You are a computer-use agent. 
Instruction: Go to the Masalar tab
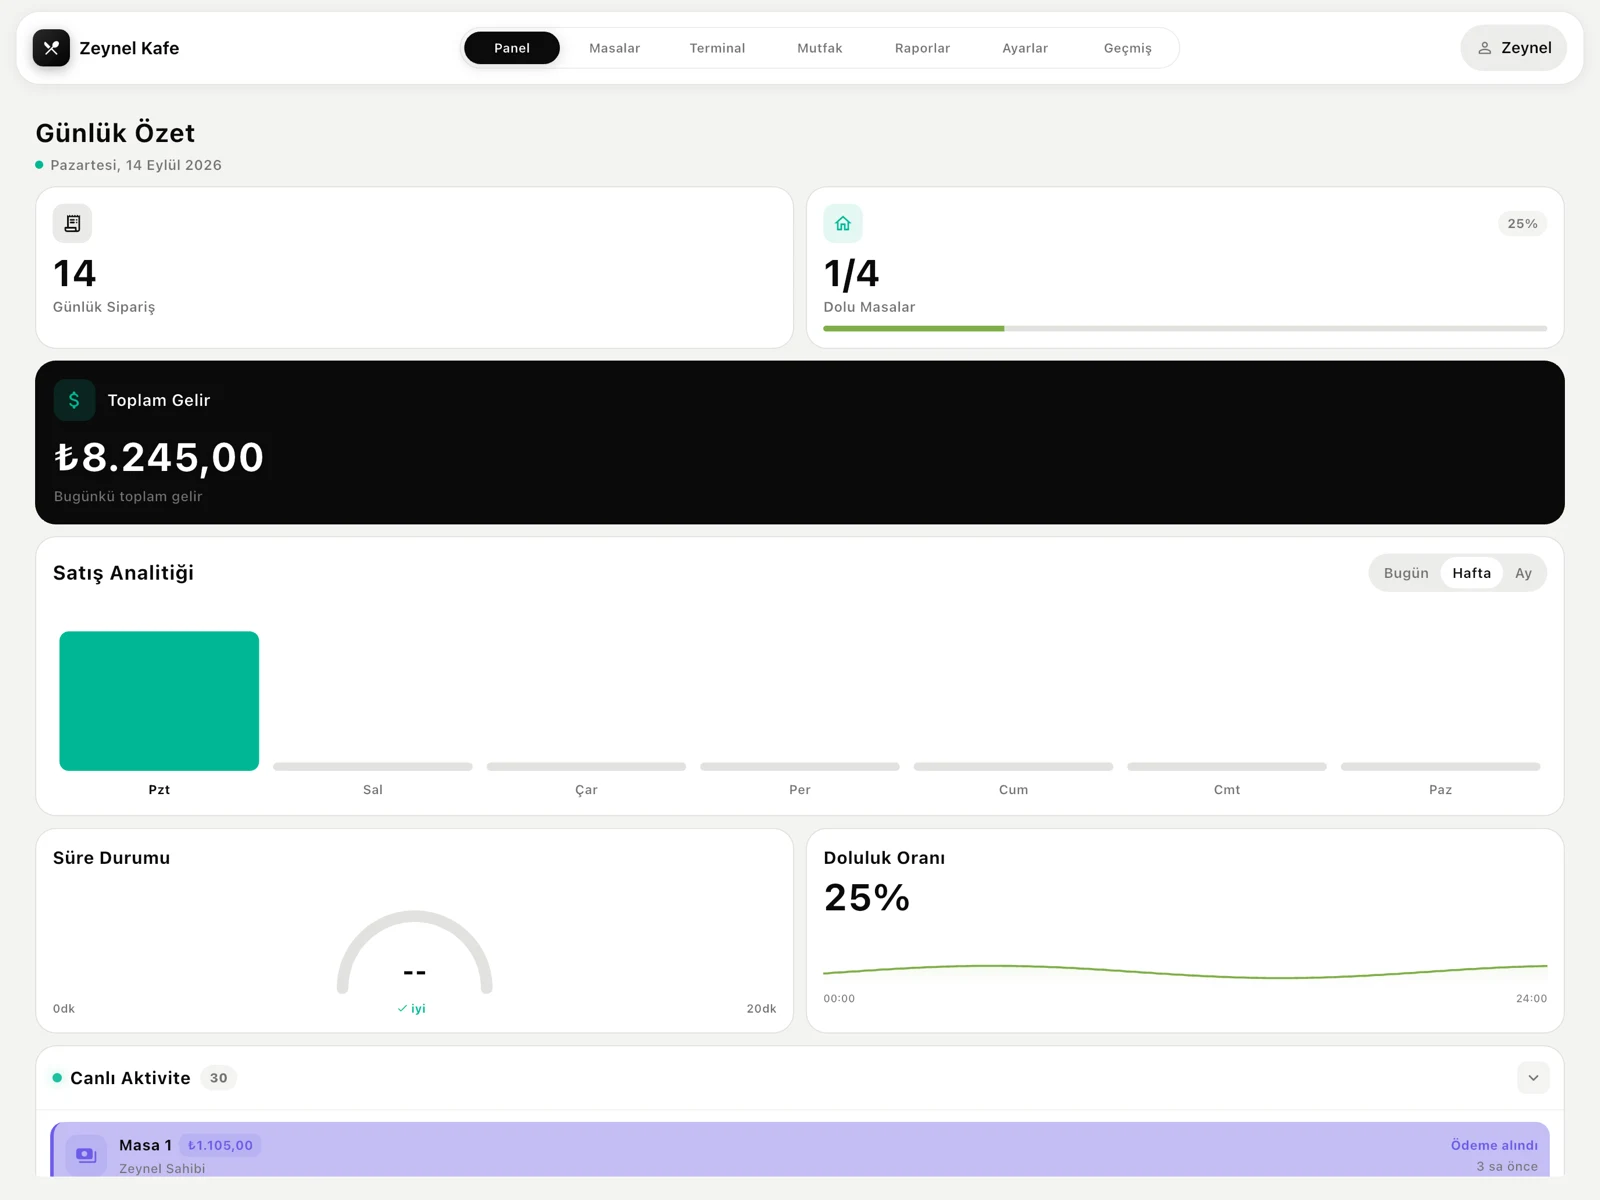[614, 48]
